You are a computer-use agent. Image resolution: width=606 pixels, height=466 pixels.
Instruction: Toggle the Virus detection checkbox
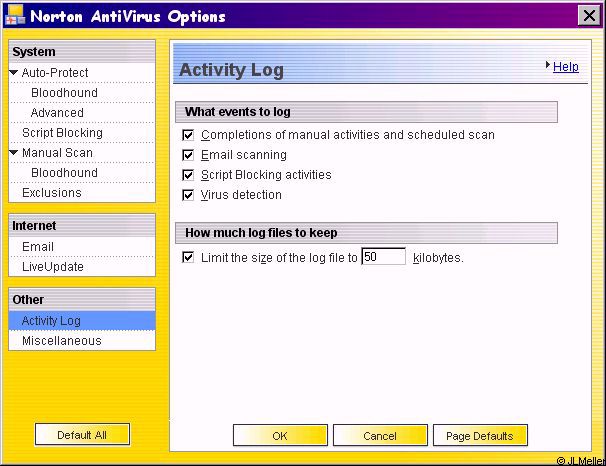[188, 195]
